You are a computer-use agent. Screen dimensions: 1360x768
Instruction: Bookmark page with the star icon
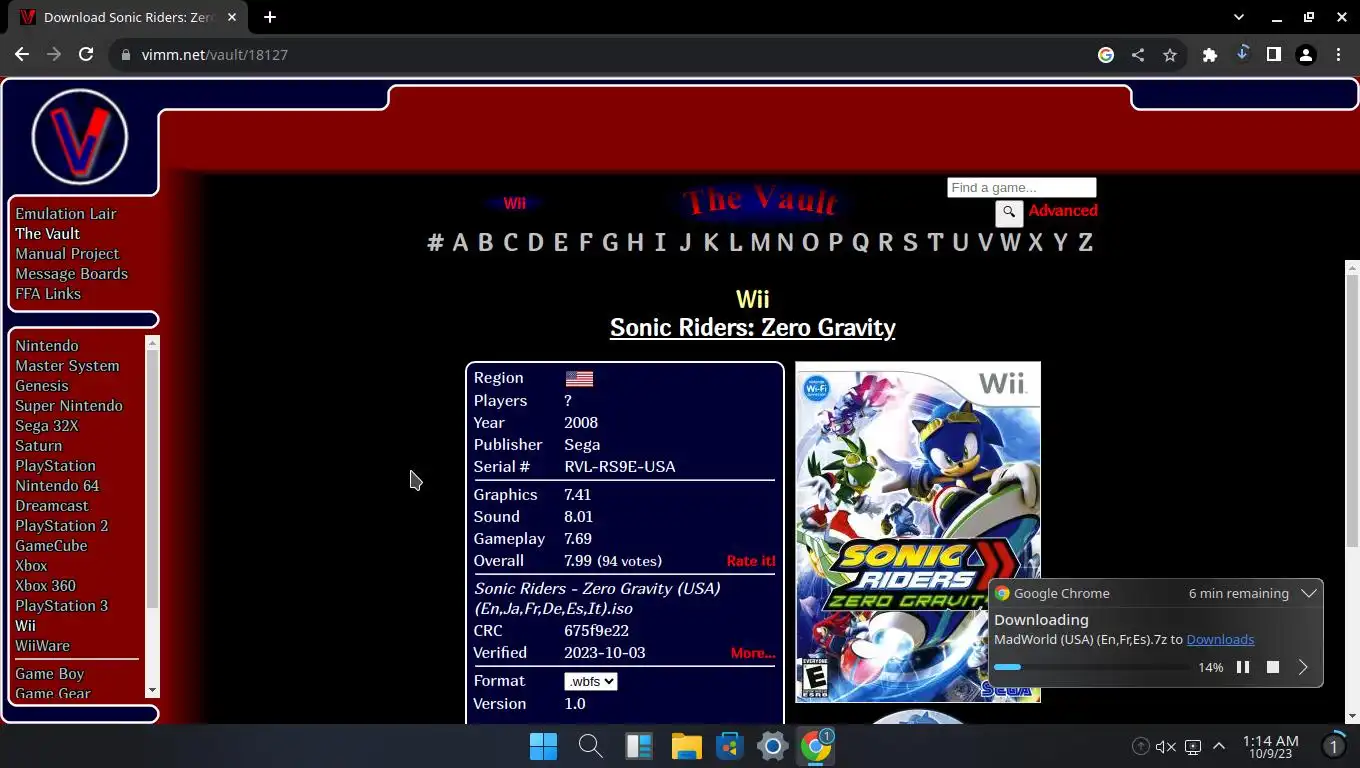coord(1170,55)
